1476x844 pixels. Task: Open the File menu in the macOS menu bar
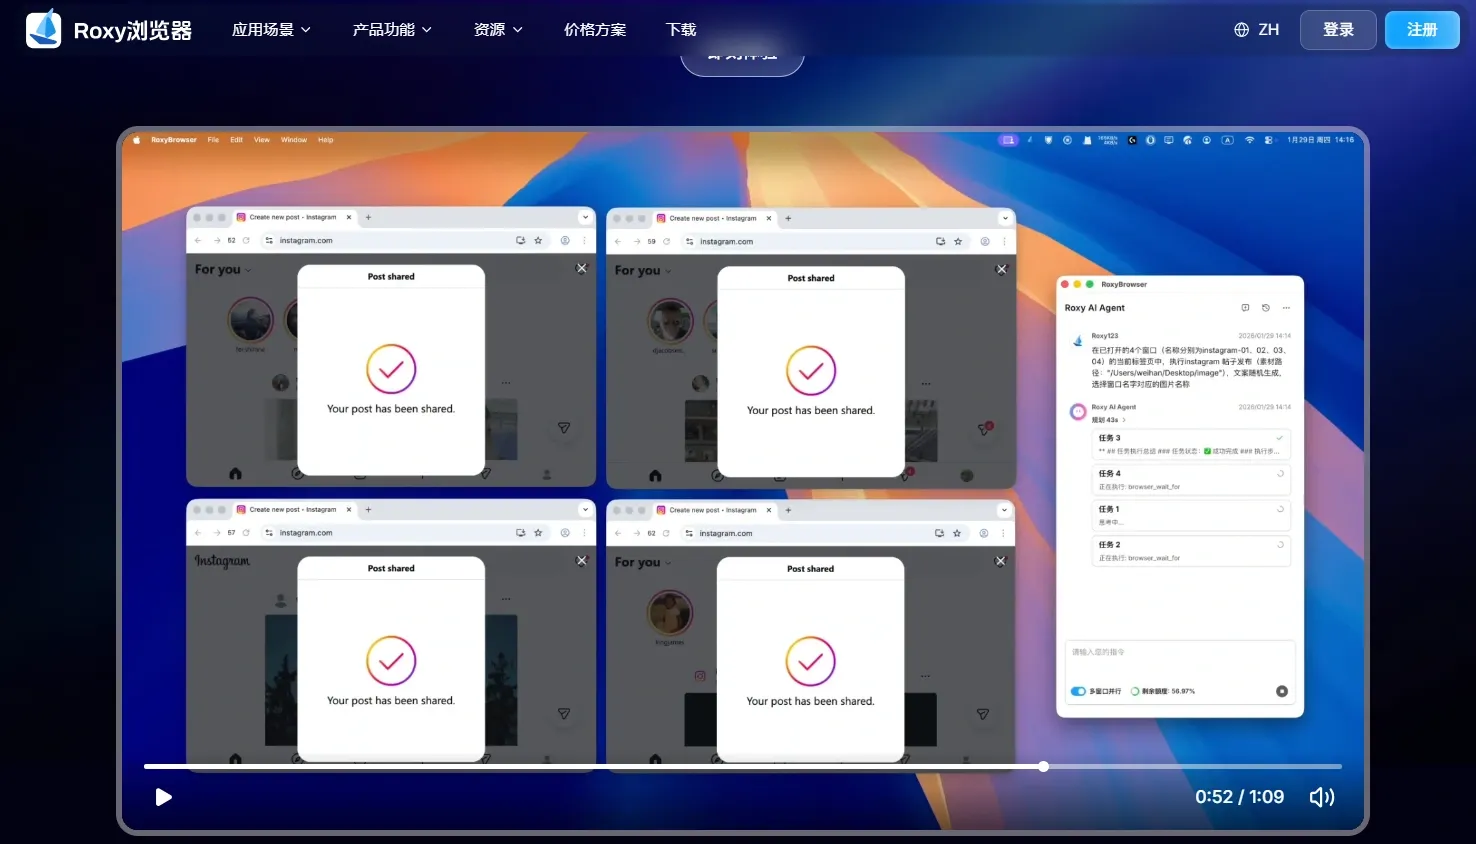(x=213, y=140)
